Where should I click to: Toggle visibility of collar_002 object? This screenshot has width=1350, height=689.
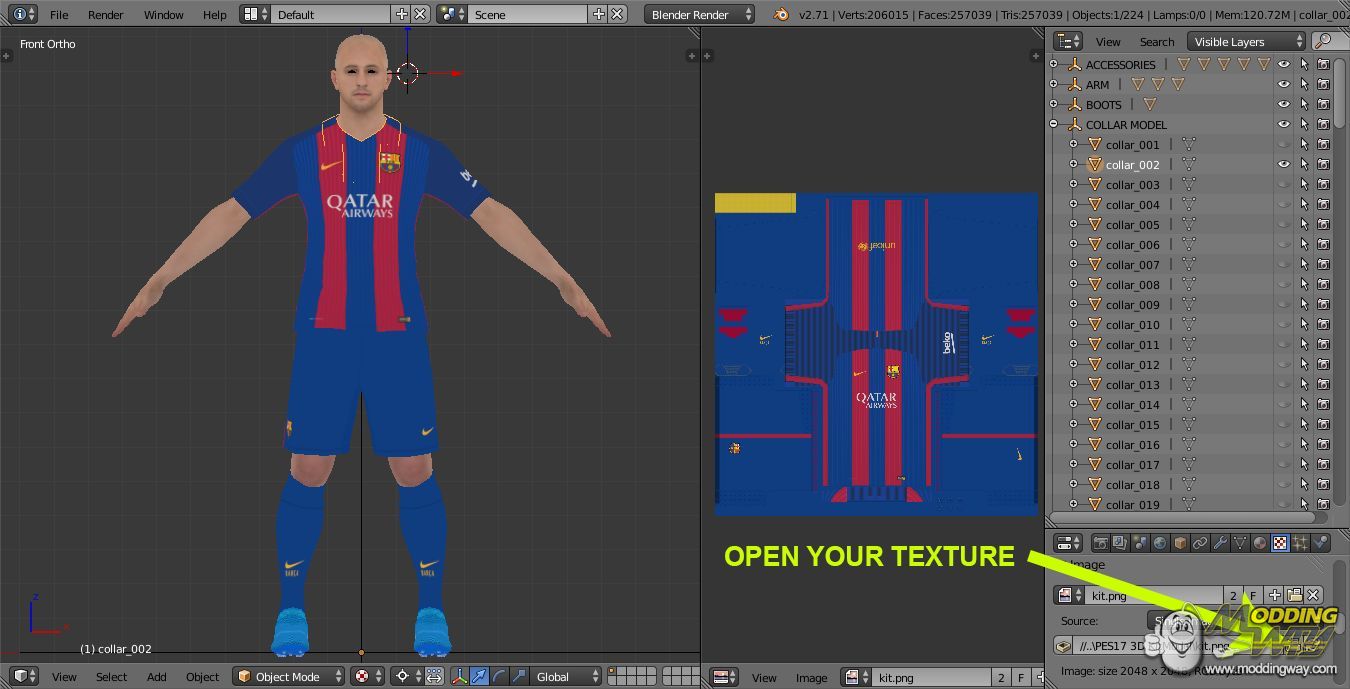(1284, 165)
